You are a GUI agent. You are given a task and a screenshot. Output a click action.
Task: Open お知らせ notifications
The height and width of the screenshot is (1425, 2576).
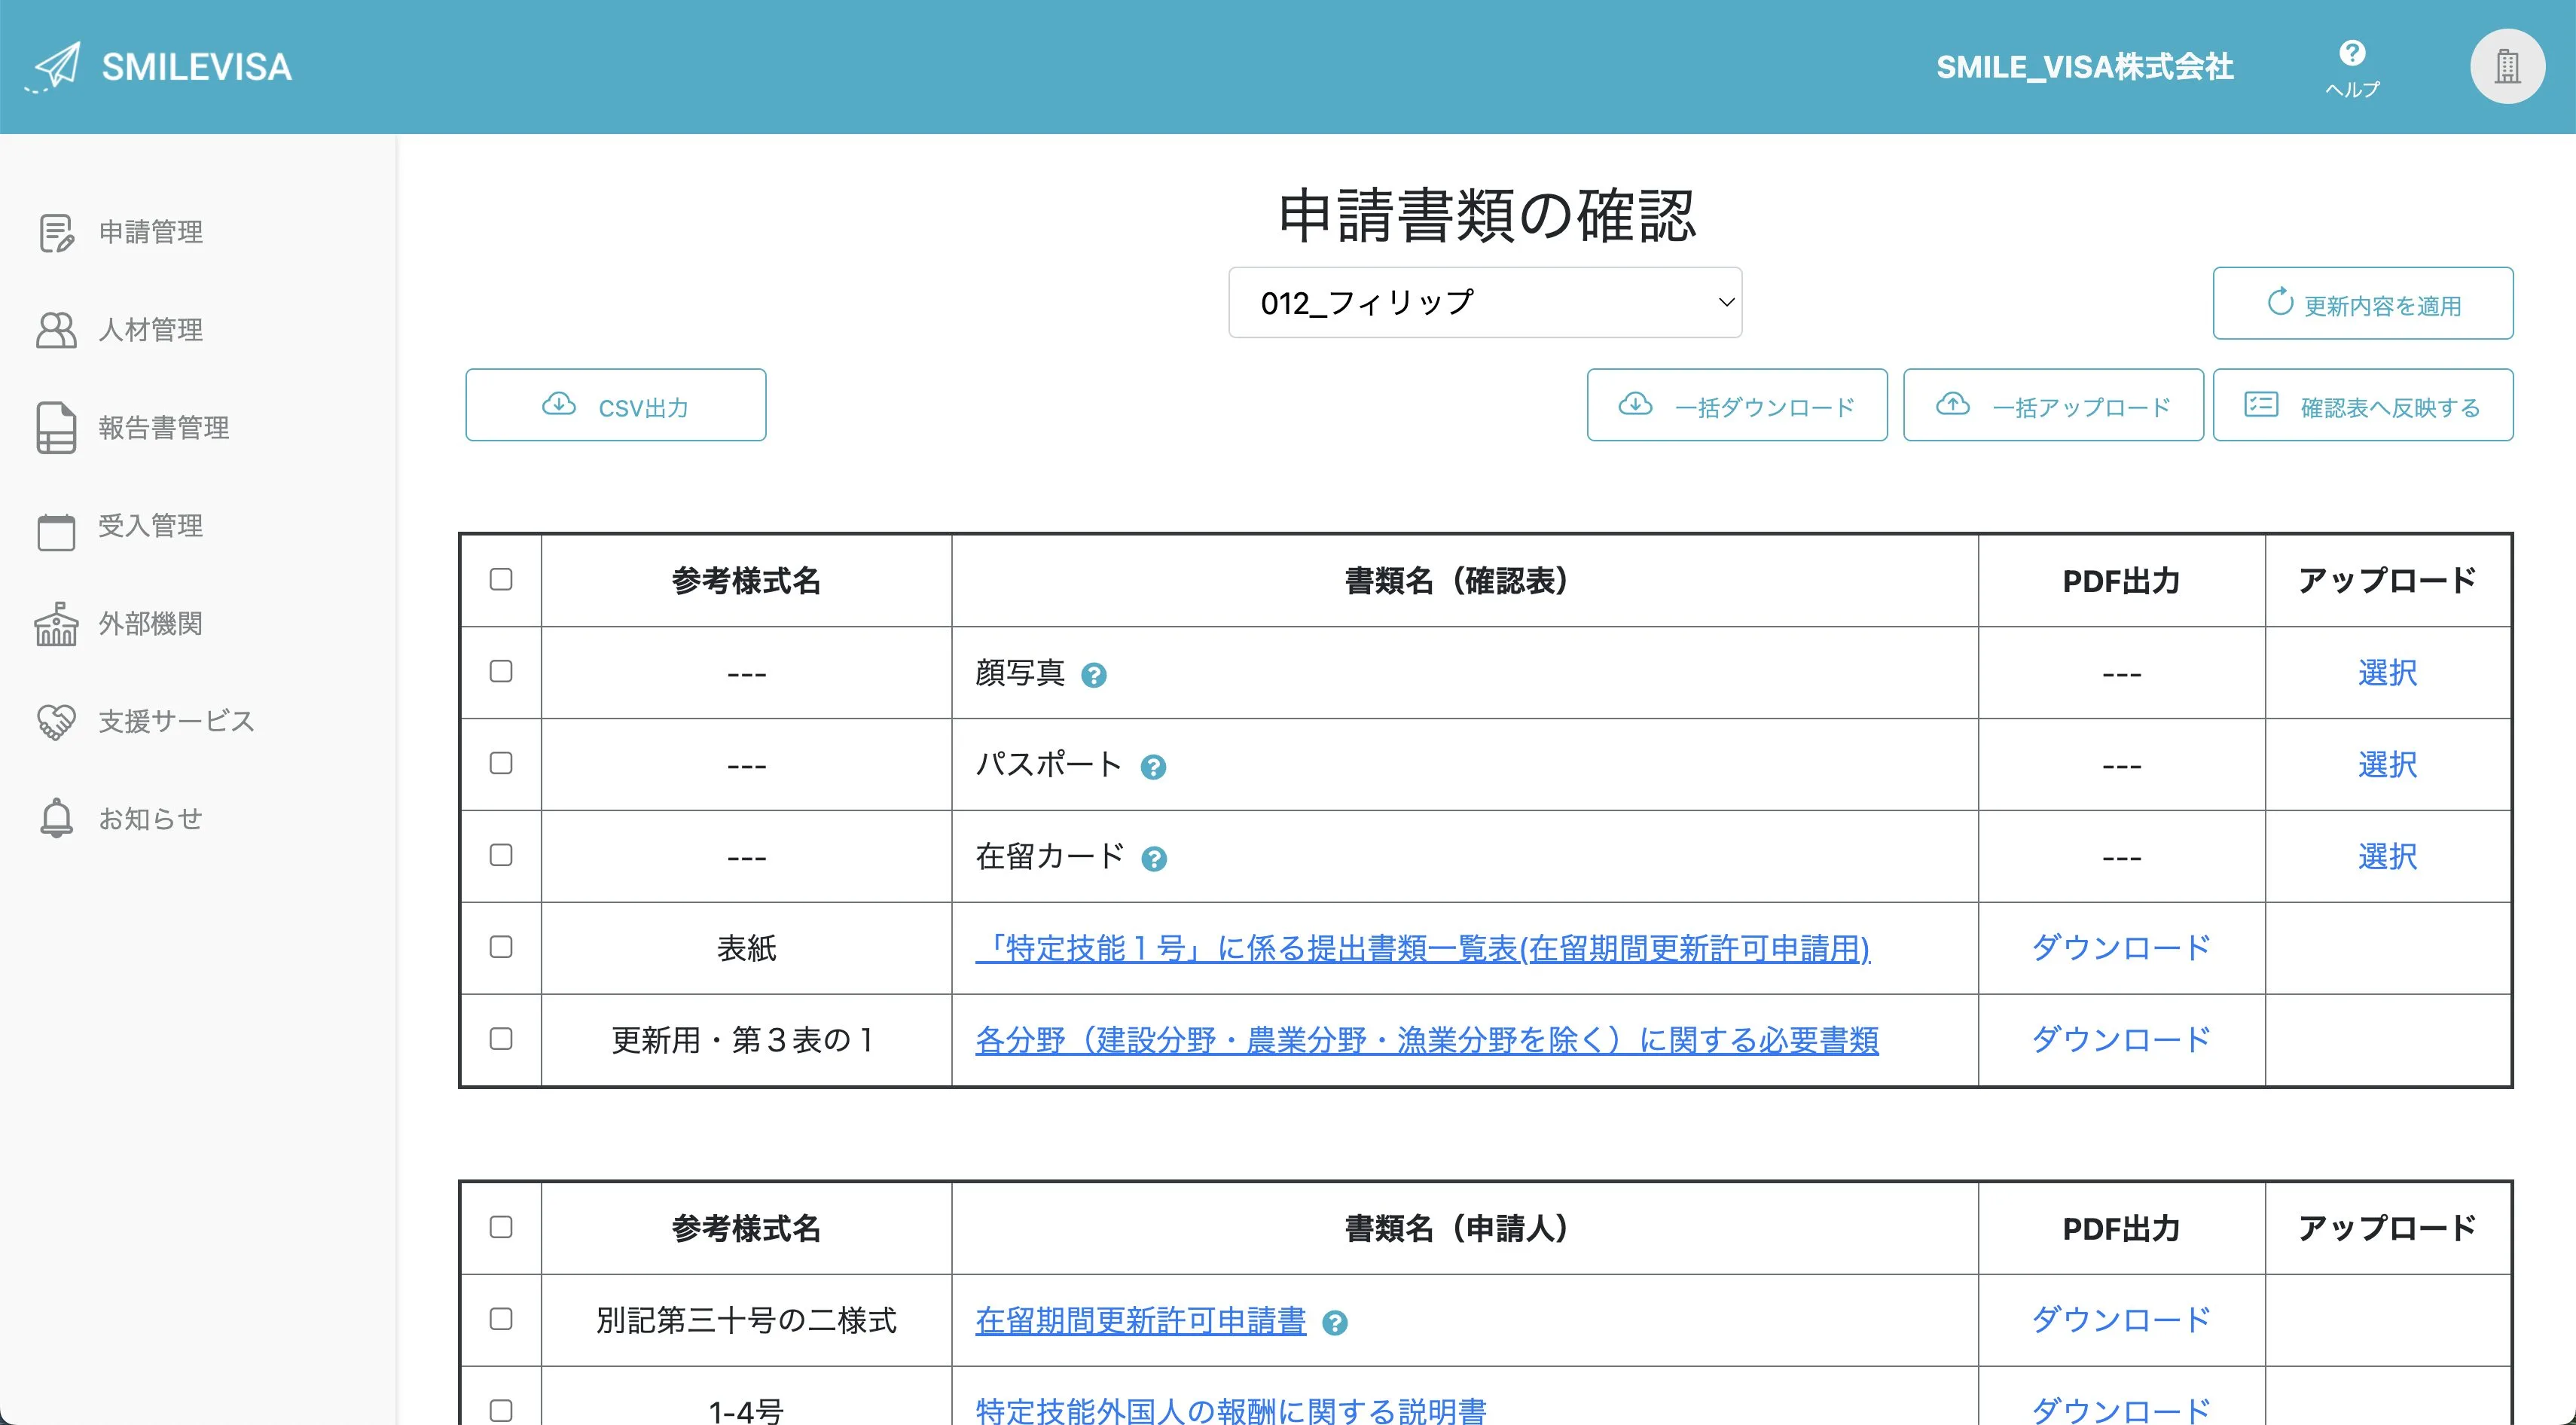coord(152,818)
